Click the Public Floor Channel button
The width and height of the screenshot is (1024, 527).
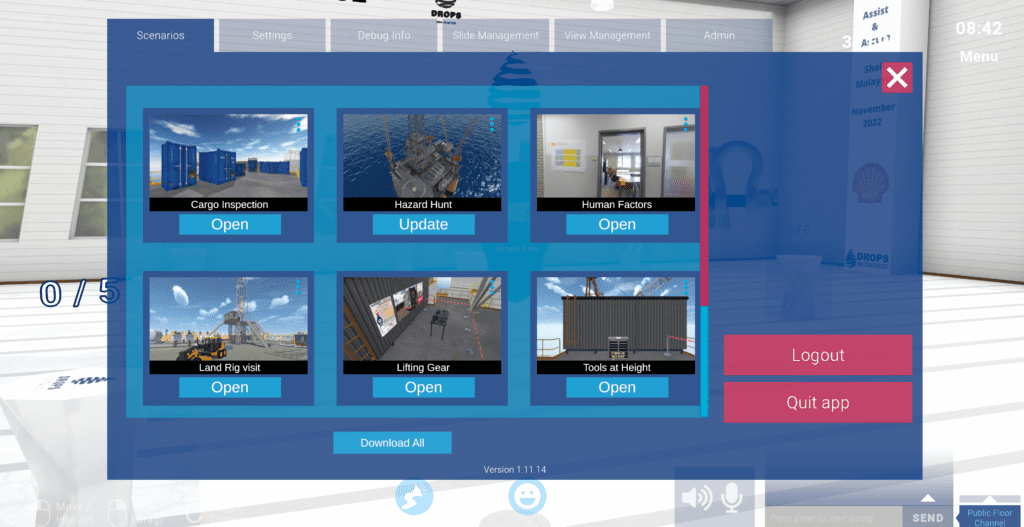pos(990,517)
